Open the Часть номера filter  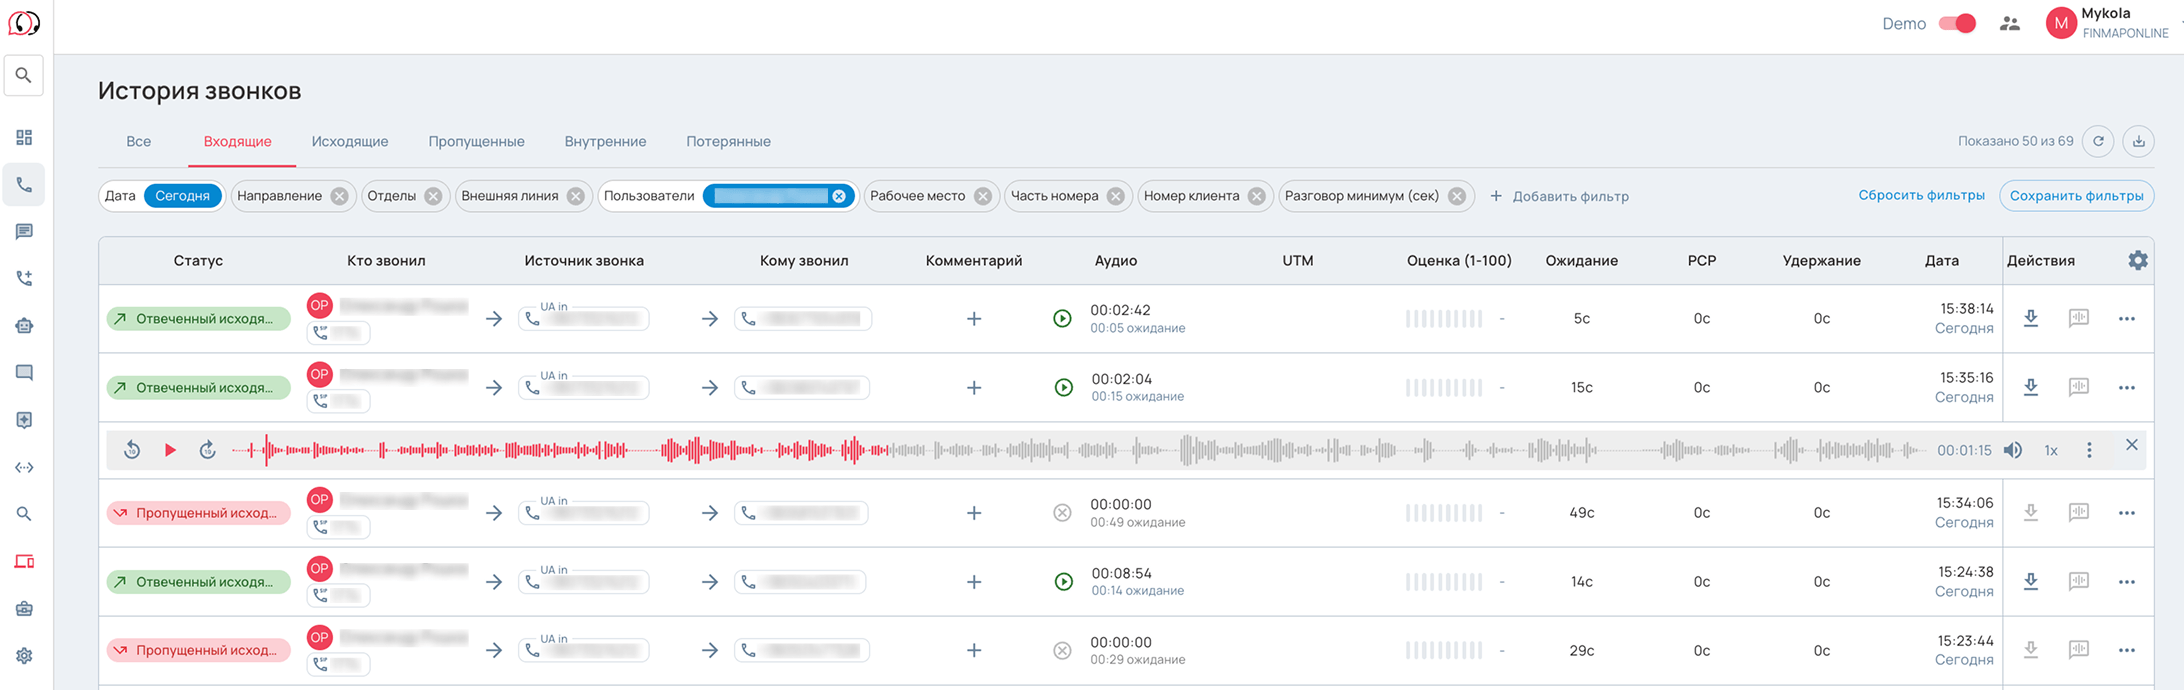[1067, 196]
